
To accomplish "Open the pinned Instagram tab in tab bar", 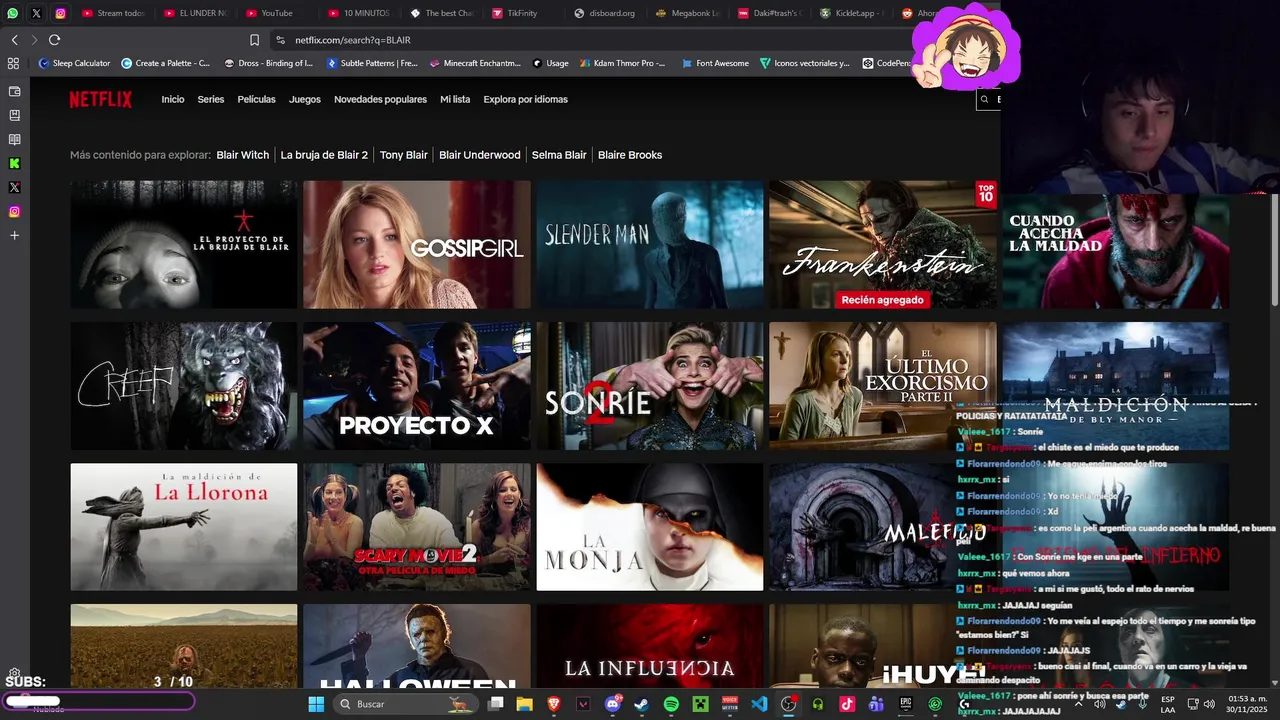I will coord(60,13).
